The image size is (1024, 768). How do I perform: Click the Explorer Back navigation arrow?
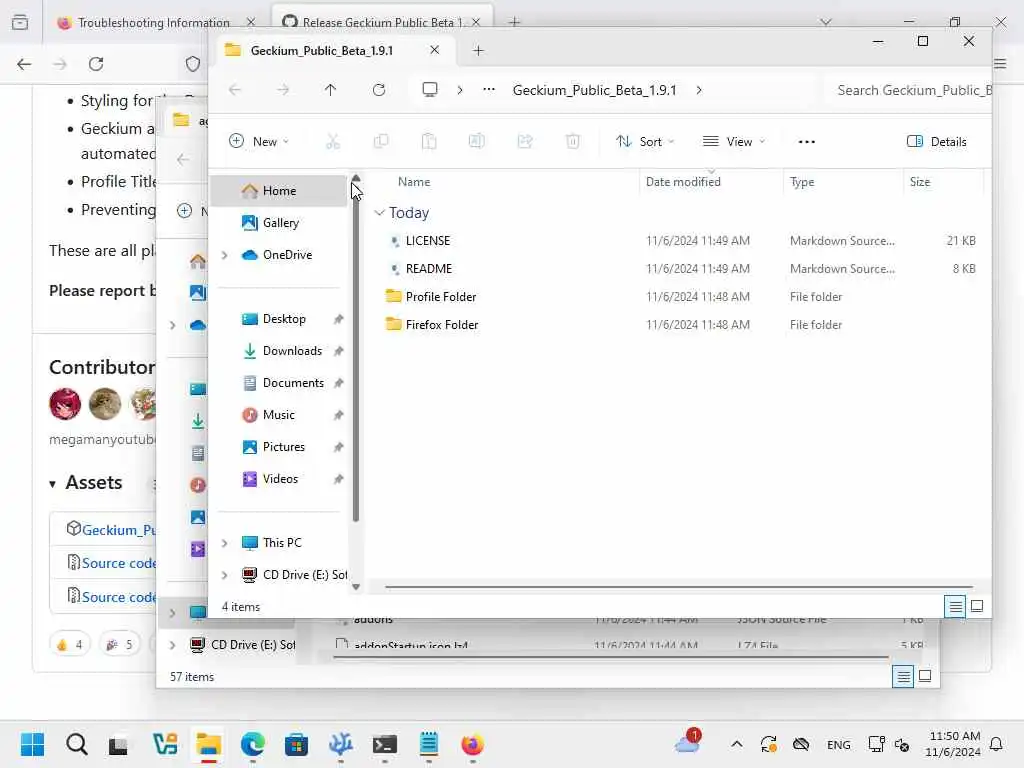click(235, 90)
